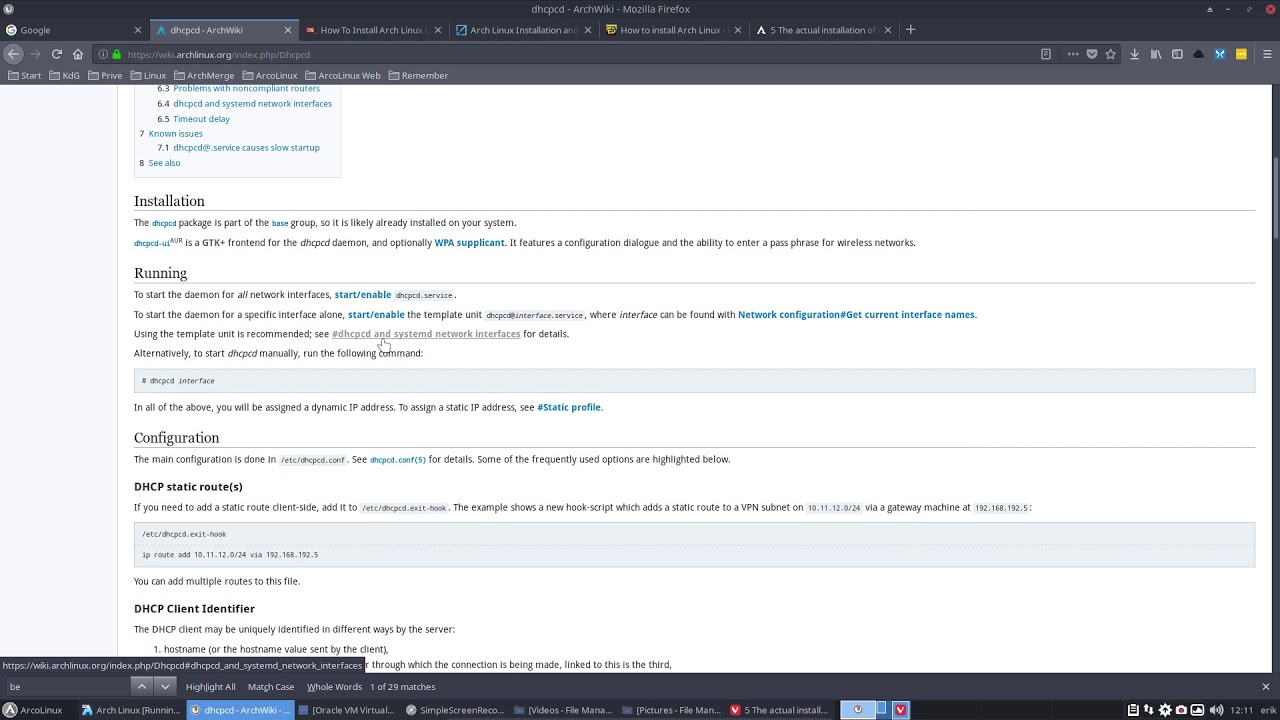
Task: Close the dhcpcd - ArchWiki tab
Action: (288, 30)
